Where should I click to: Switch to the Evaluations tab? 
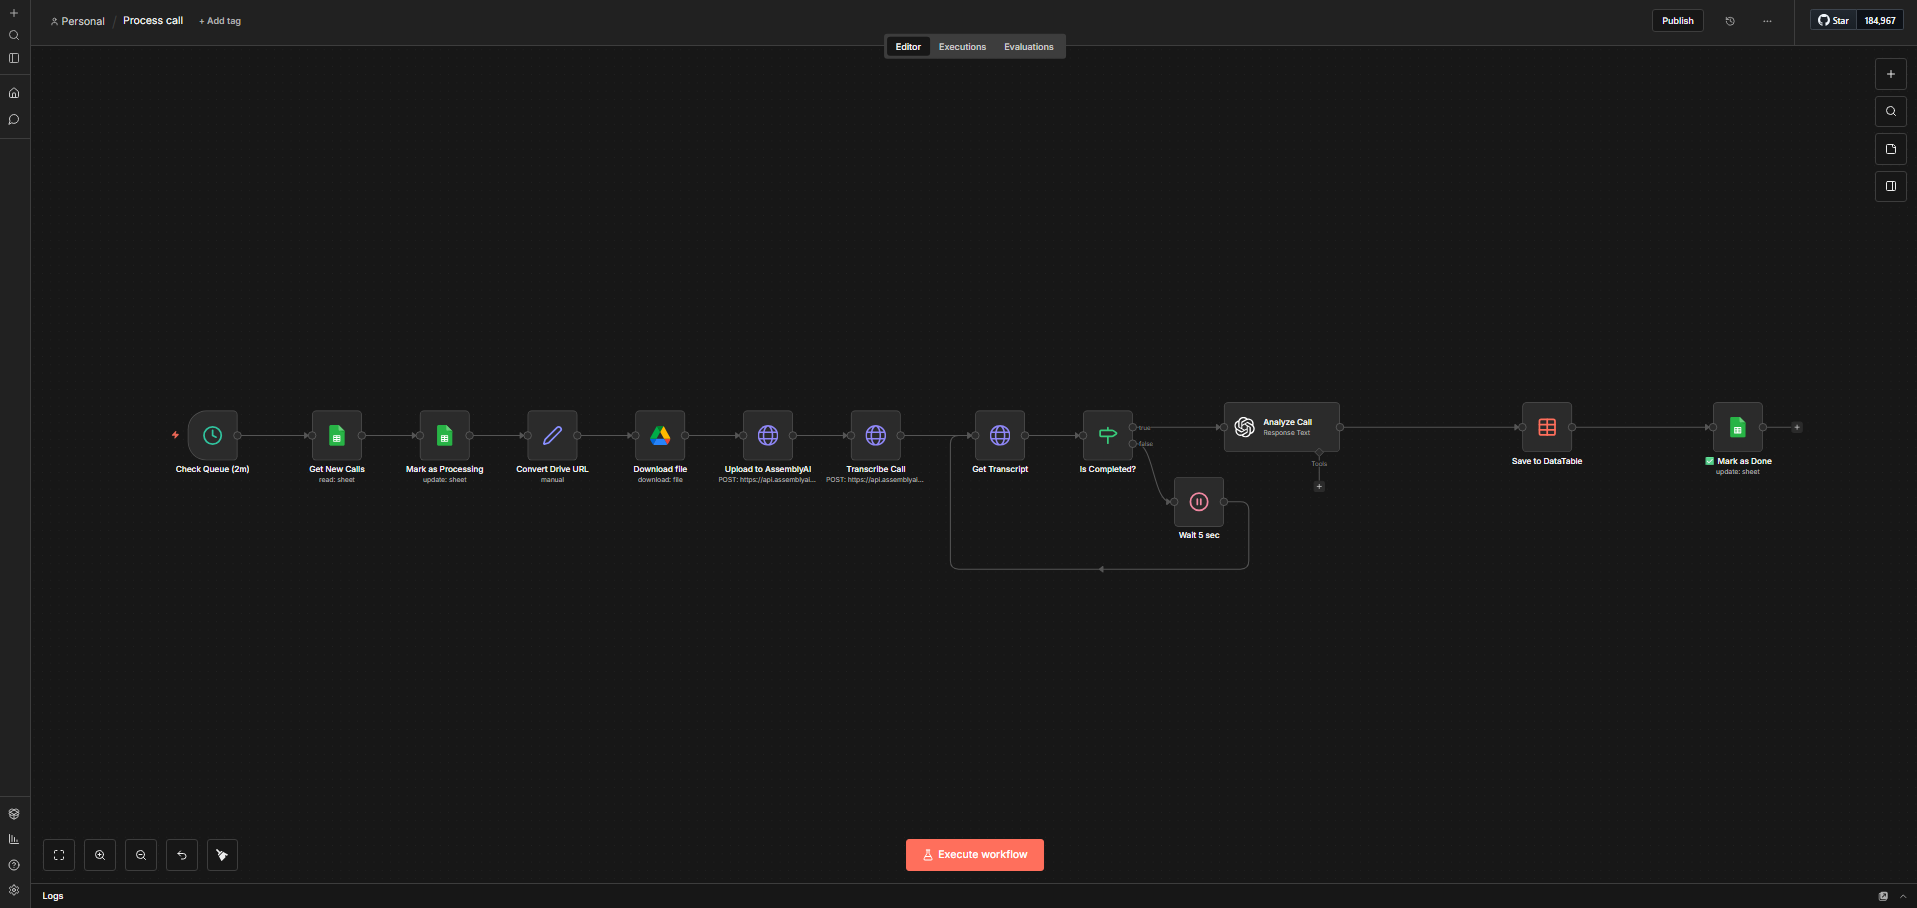tap(1029, 47)
